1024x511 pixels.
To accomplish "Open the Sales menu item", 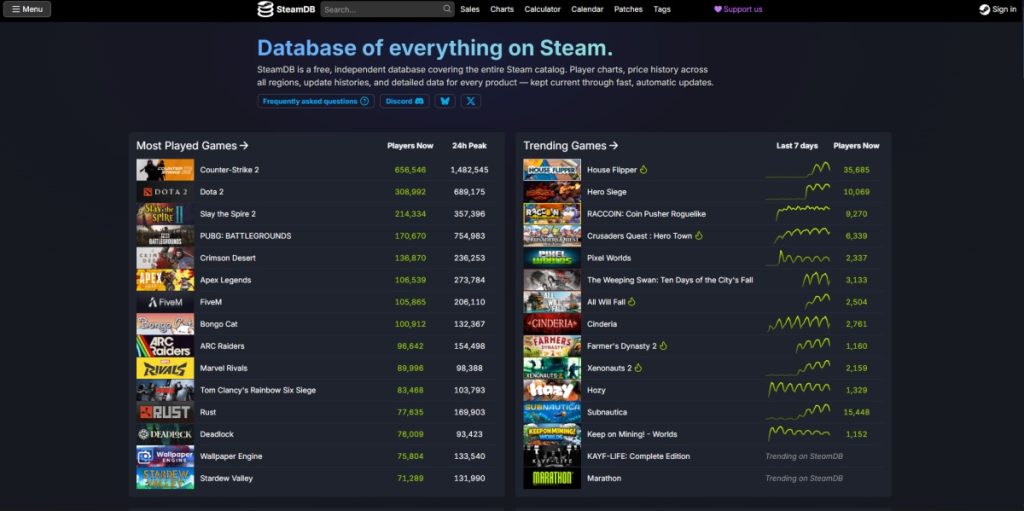I will coord(470,9).
